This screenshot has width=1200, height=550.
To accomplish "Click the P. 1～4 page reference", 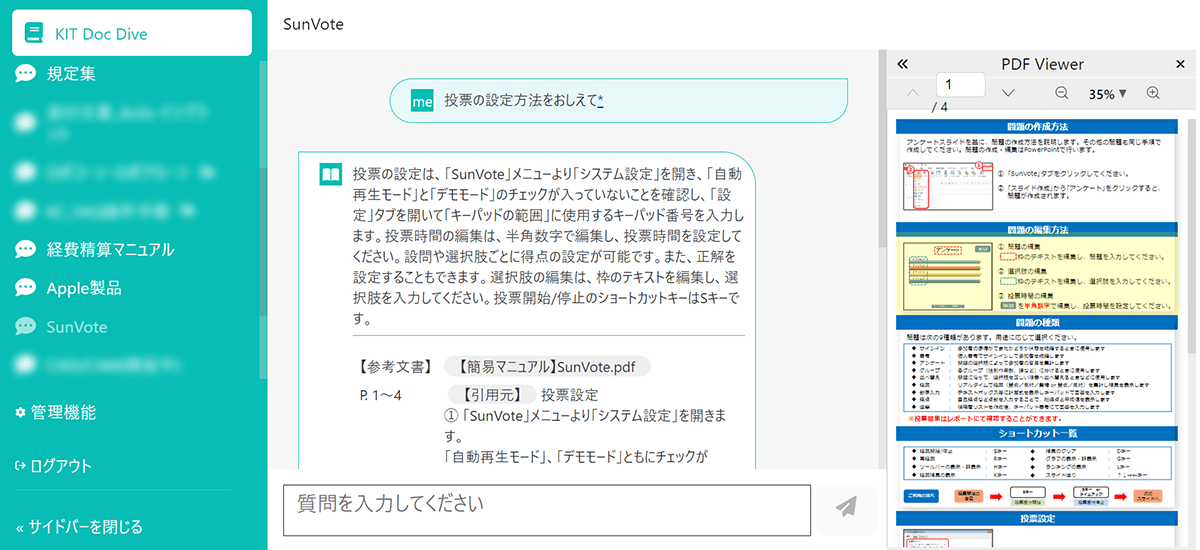I will 380,395.
